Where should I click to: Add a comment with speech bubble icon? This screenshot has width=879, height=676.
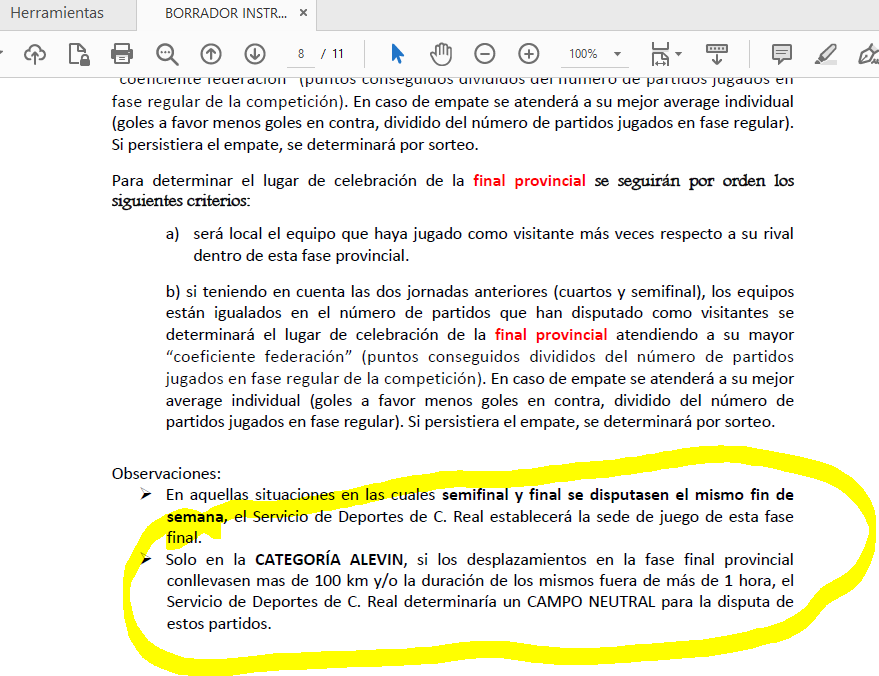point(781,54)
